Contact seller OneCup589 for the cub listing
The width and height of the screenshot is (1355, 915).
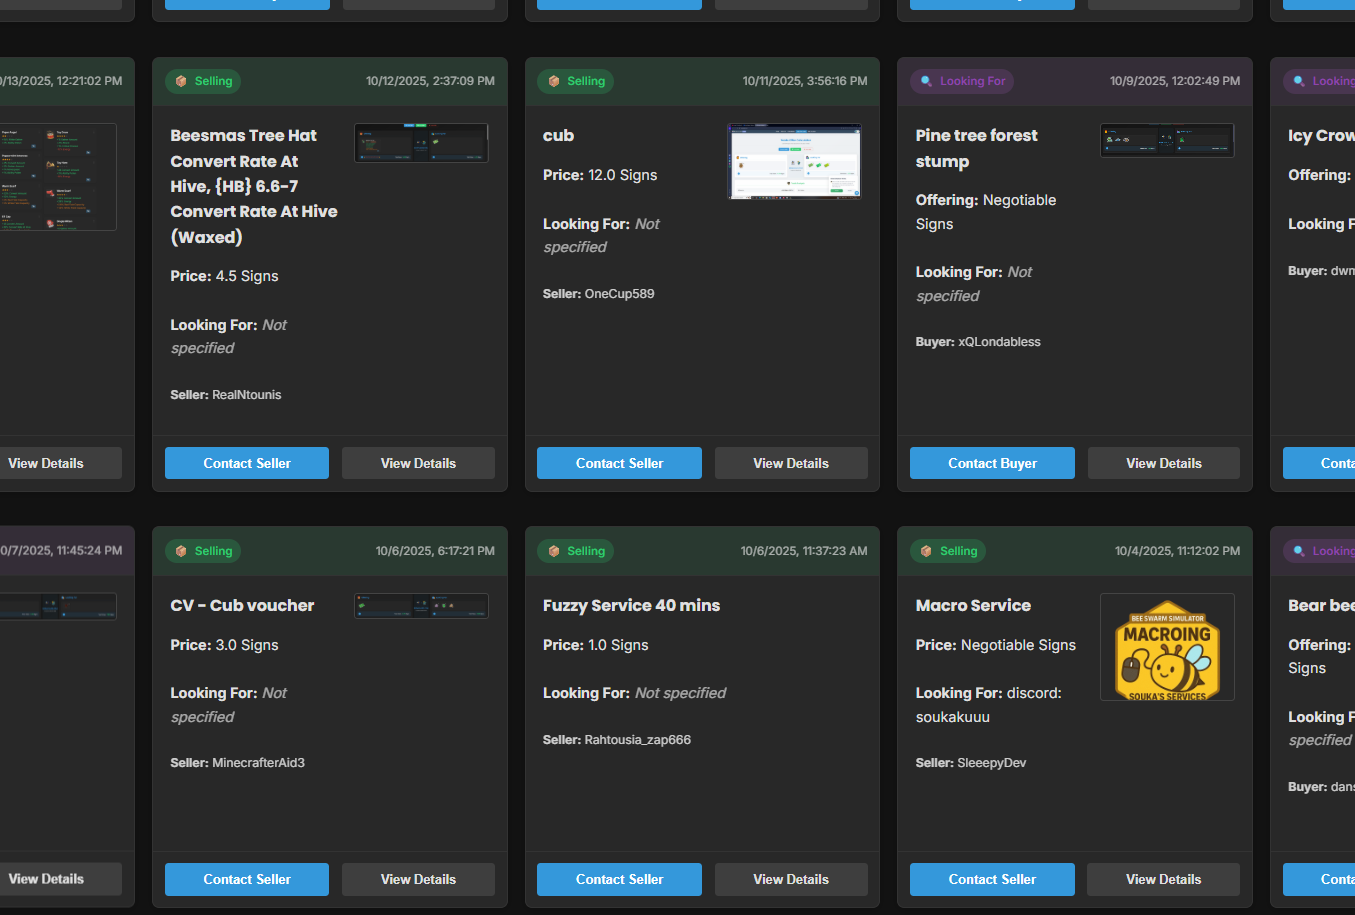tap(618, 463)
